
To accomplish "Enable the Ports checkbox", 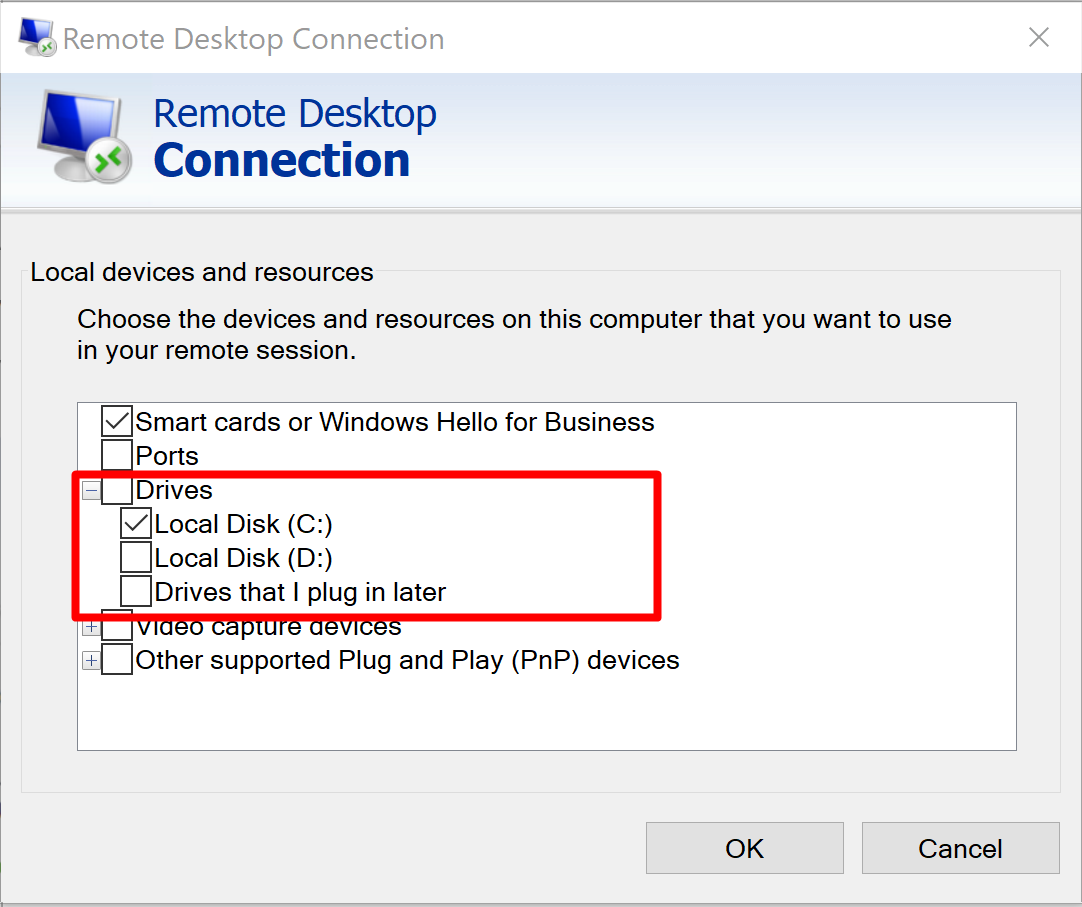I will (116, 455).
